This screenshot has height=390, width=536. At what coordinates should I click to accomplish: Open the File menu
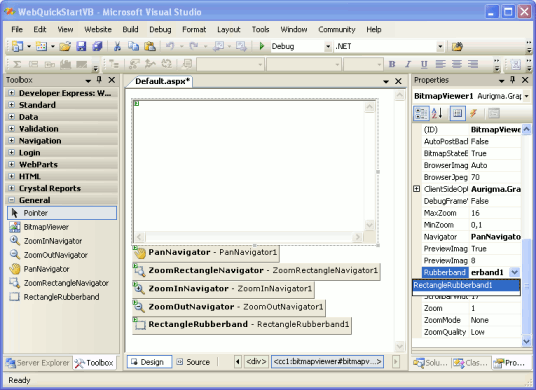pyautogui.click(x=17, y=29)
